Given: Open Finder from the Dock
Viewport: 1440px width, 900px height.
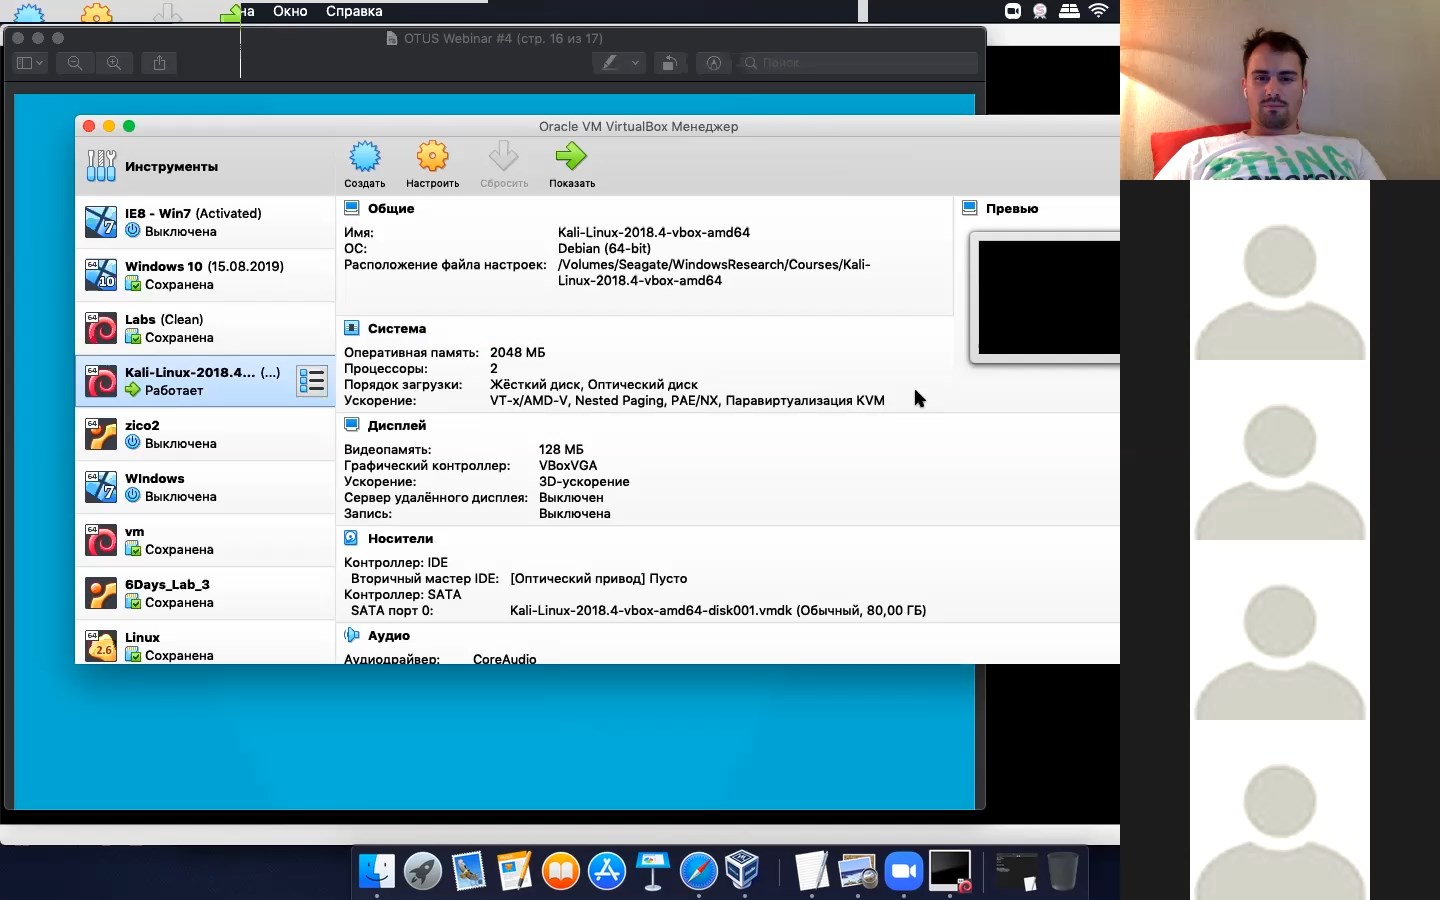Looking at the screenshot, I should [x=377, y=871].
